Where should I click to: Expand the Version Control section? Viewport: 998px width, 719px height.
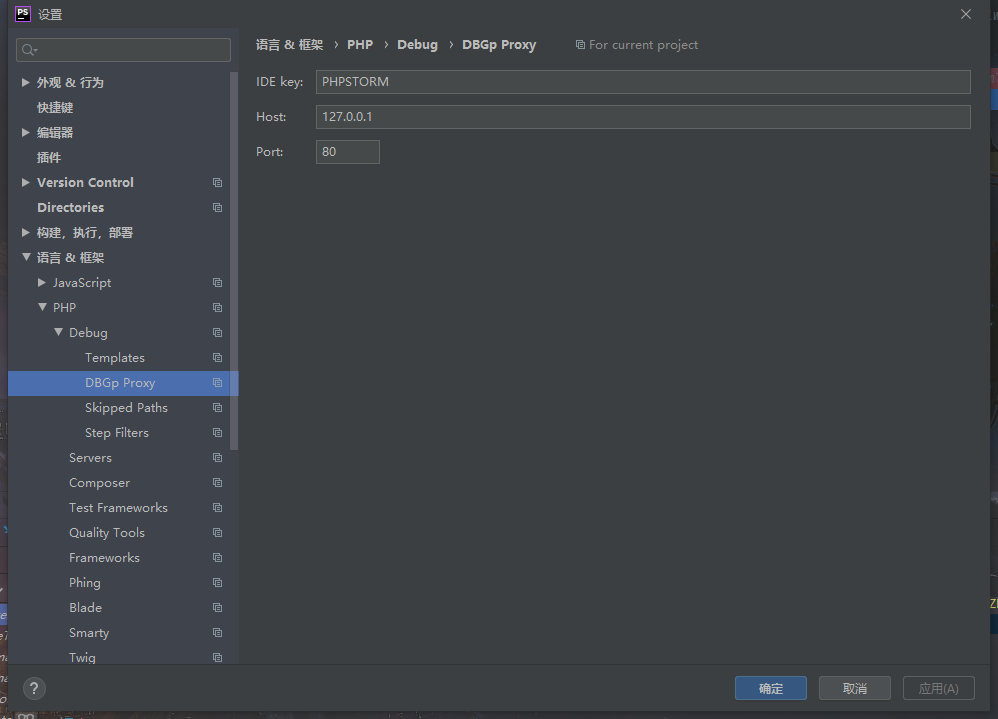click(25, 183)
